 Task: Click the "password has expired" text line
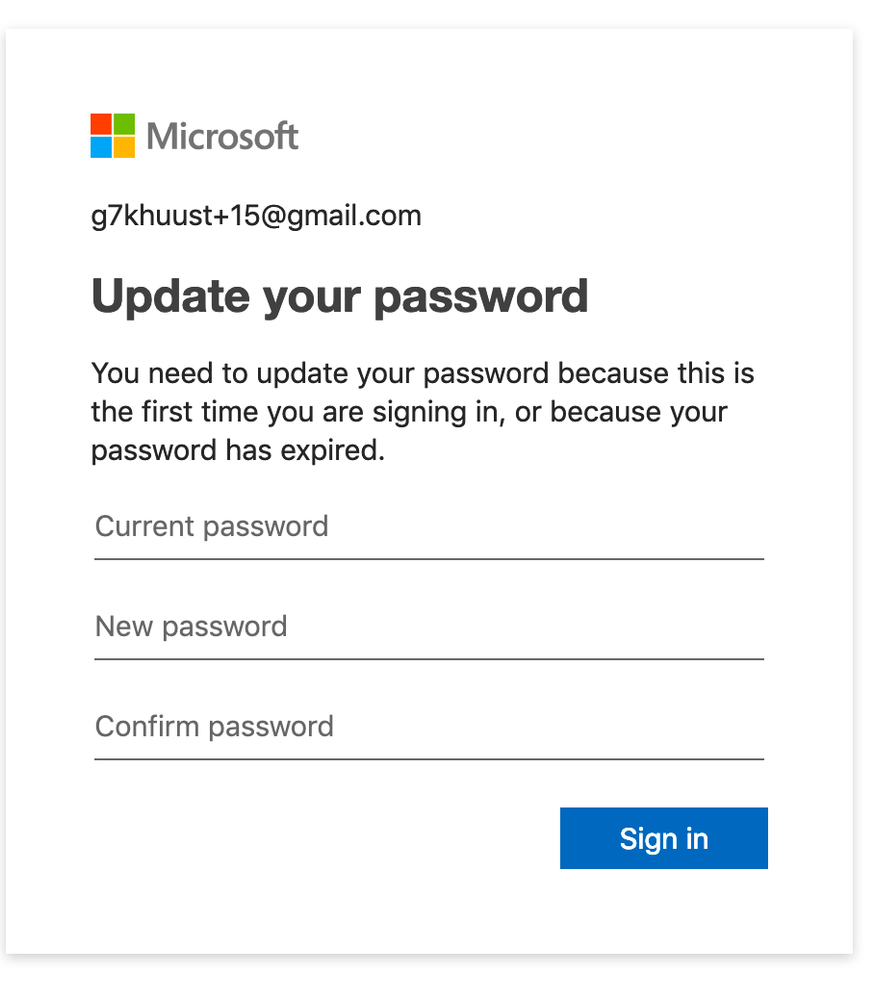pos(237,450)
